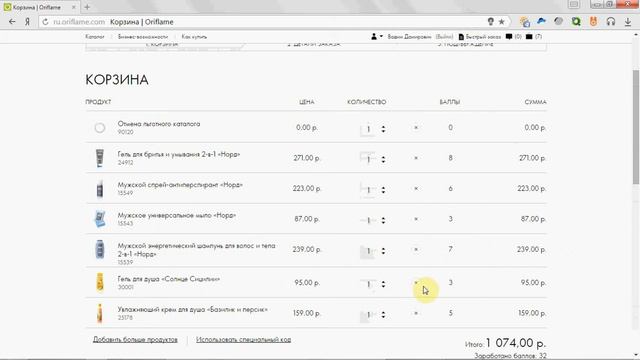Remove Отмена льготного каталога with × icon

coord(416,128)
